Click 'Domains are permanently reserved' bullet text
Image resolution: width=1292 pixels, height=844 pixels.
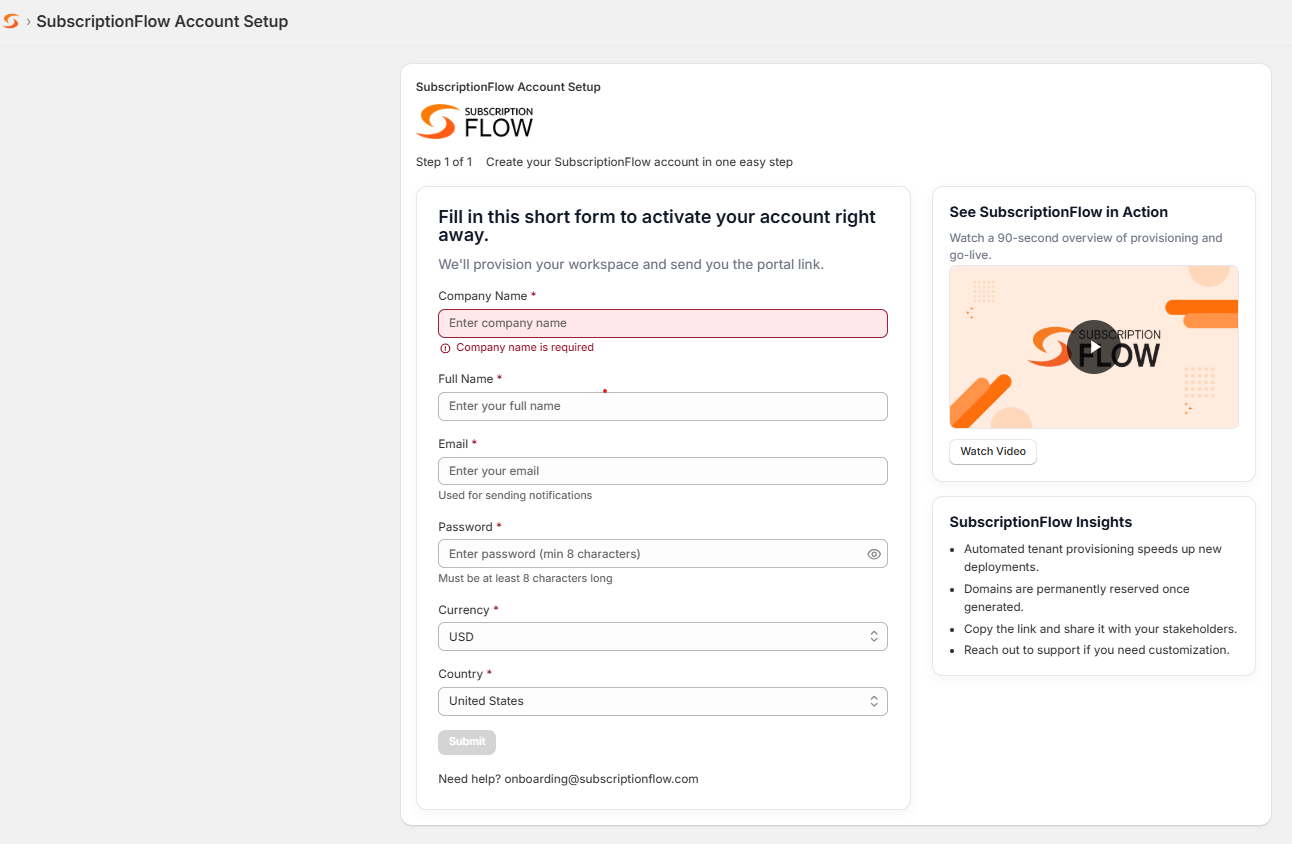1077,598
